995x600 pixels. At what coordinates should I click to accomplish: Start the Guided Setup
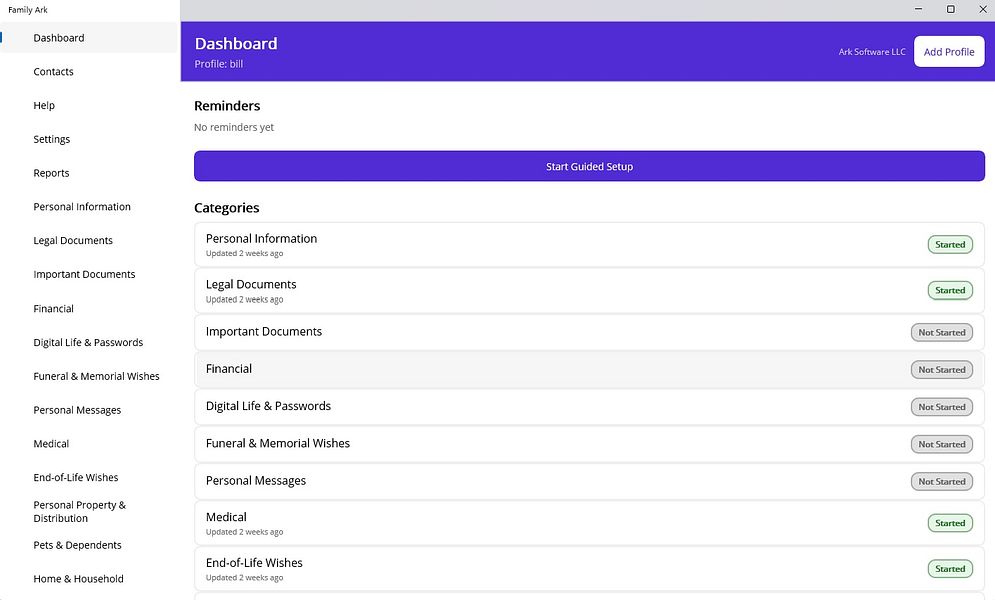589,166
